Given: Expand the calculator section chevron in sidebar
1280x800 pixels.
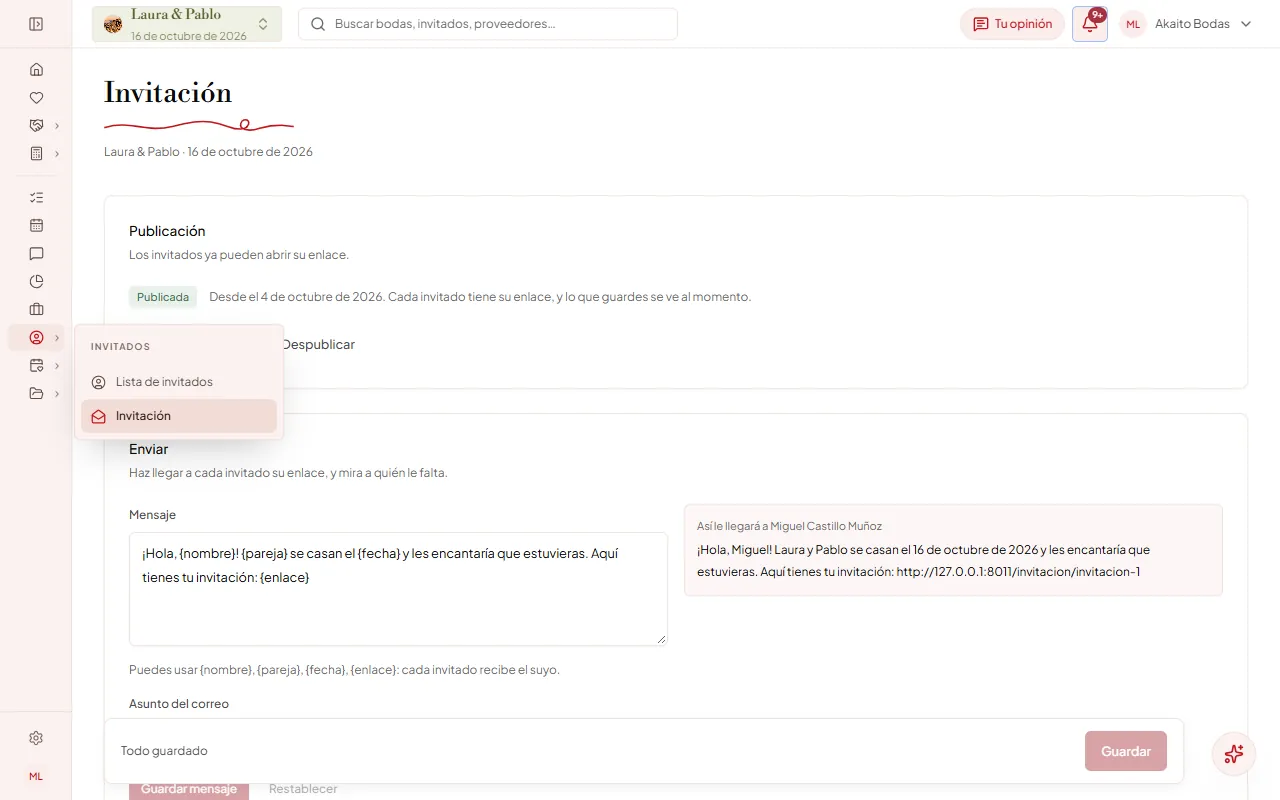Looking at the screenshot, I should [57, 153].
